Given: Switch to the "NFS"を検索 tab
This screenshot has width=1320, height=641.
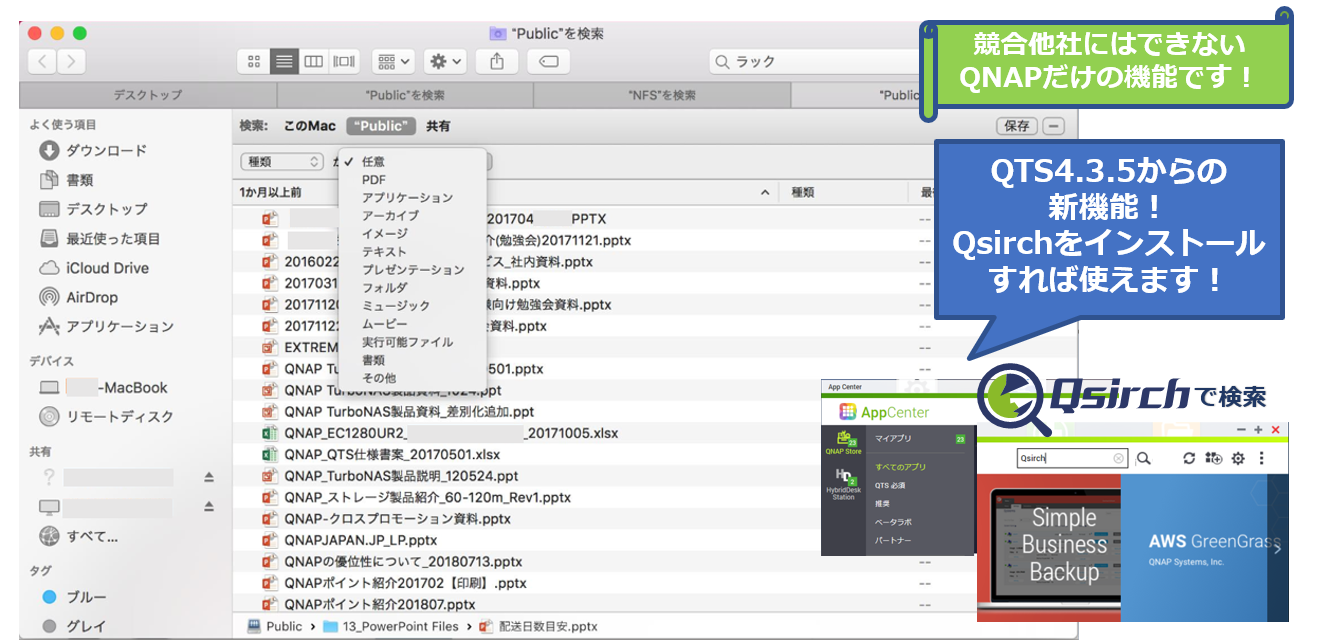Looking at the screenshot, I should tap(662, 95).
